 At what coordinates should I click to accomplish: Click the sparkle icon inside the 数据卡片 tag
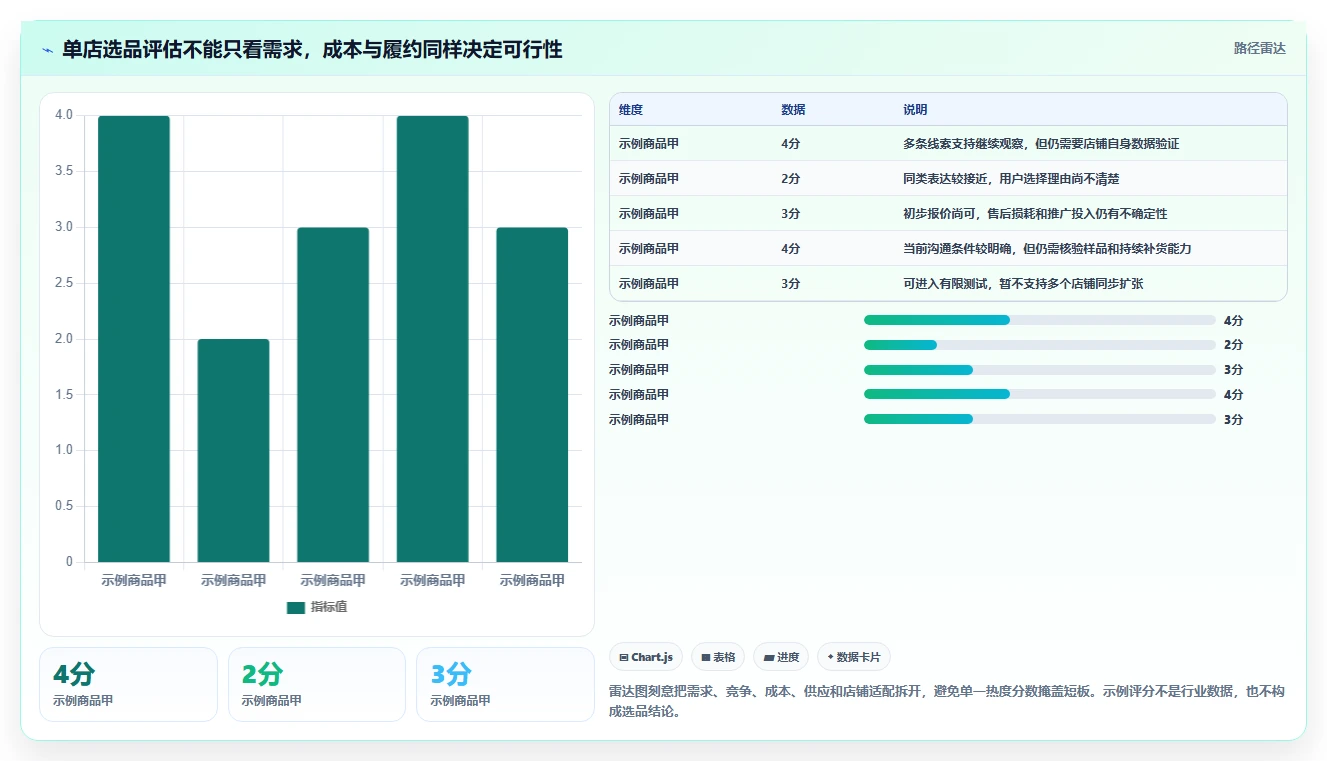(x=831, y=658)
